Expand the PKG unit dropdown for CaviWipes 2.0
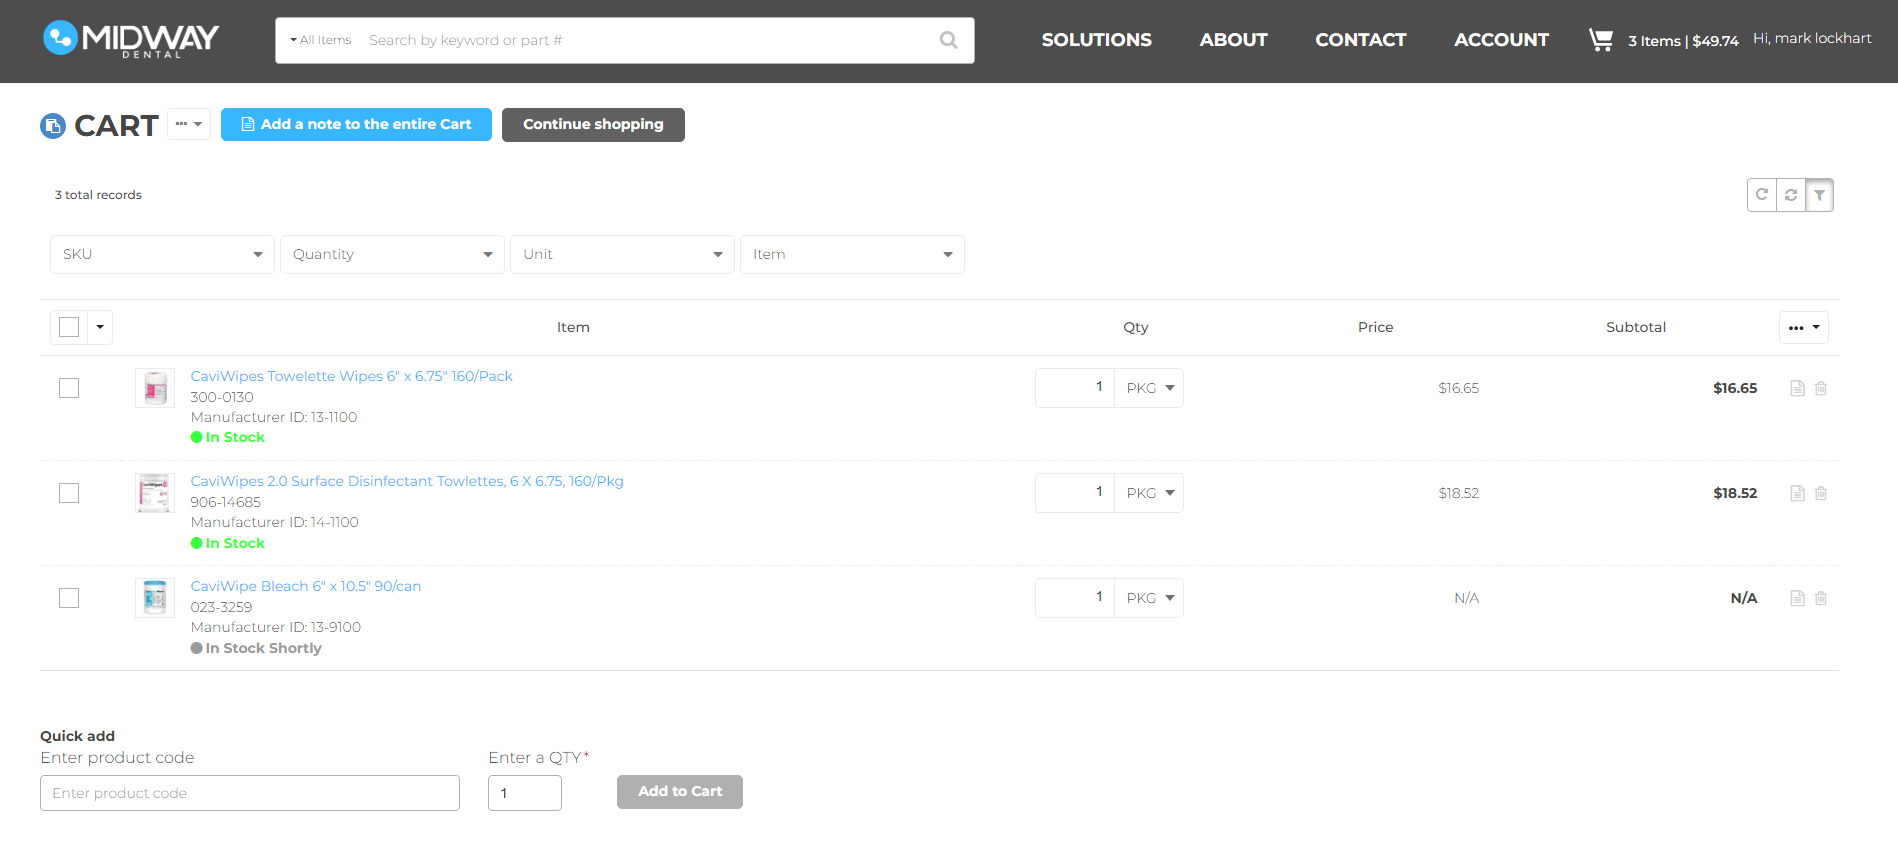Viewport: 1898px width, 855px height. pyautogui.click(x=1149, y=493)
